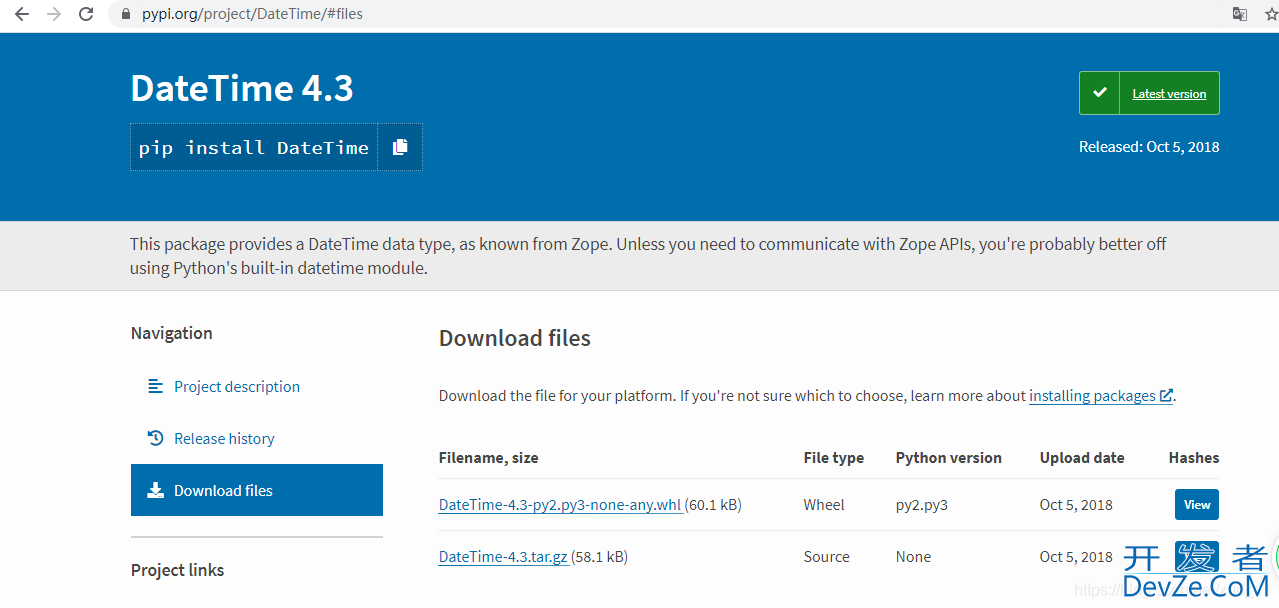Click the 'This package provides a DateTime' description

(x=648, y=256)
